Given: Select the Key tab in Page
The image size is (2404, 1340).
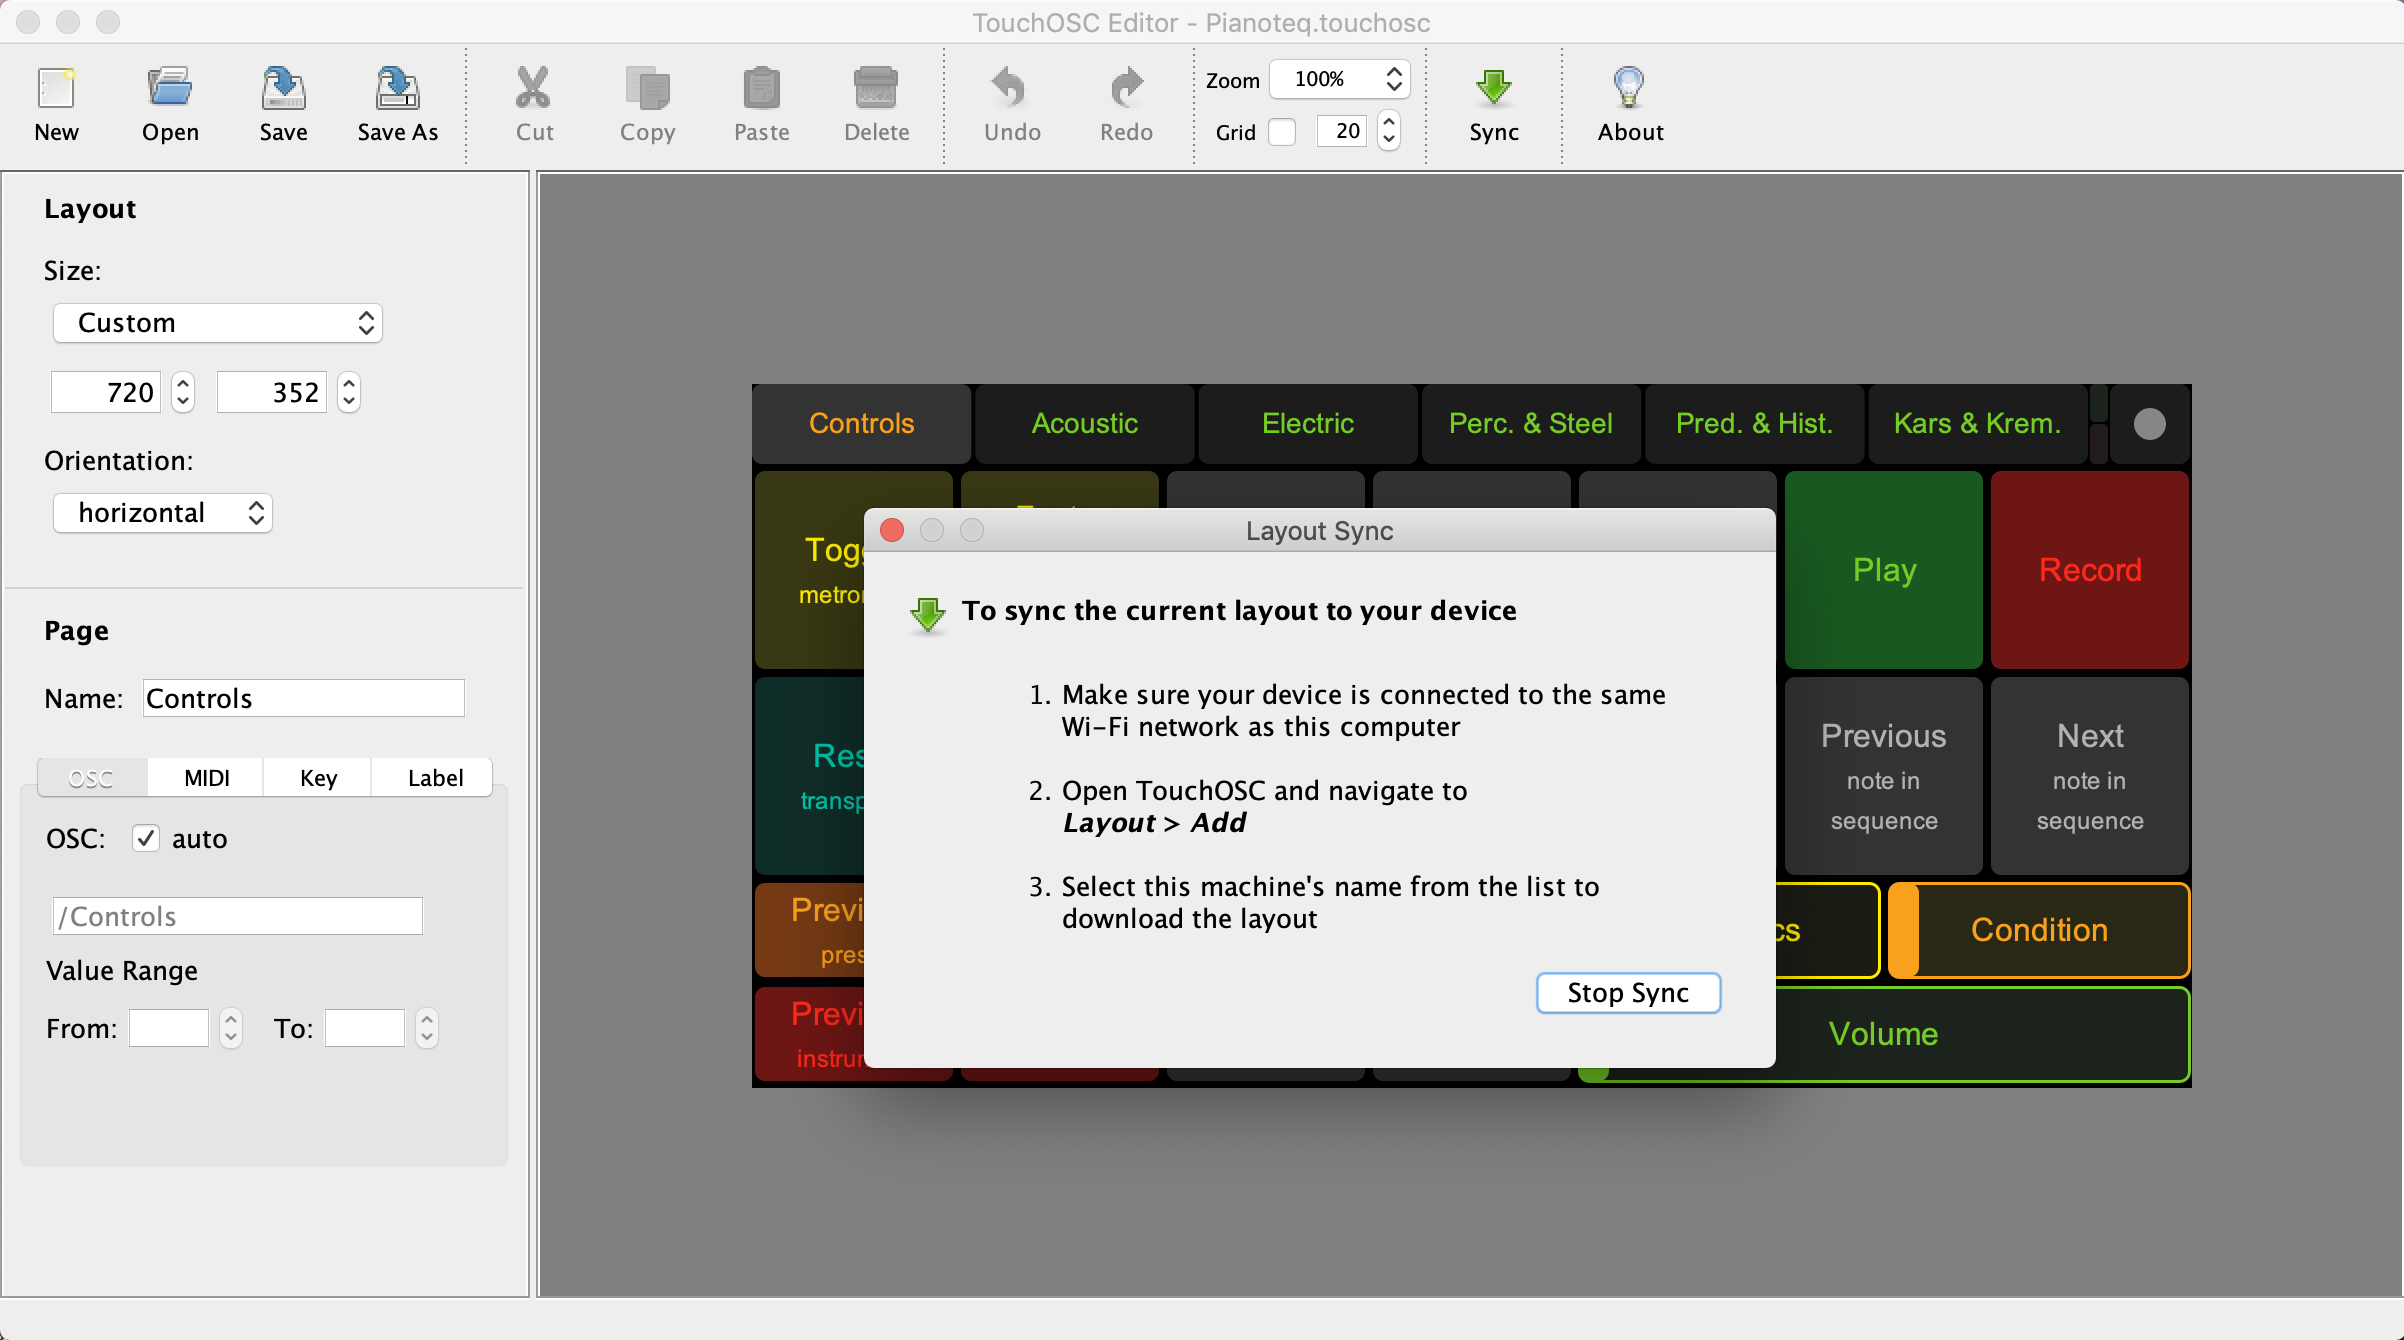Looking at the screenshot, I should pos(318,777).
